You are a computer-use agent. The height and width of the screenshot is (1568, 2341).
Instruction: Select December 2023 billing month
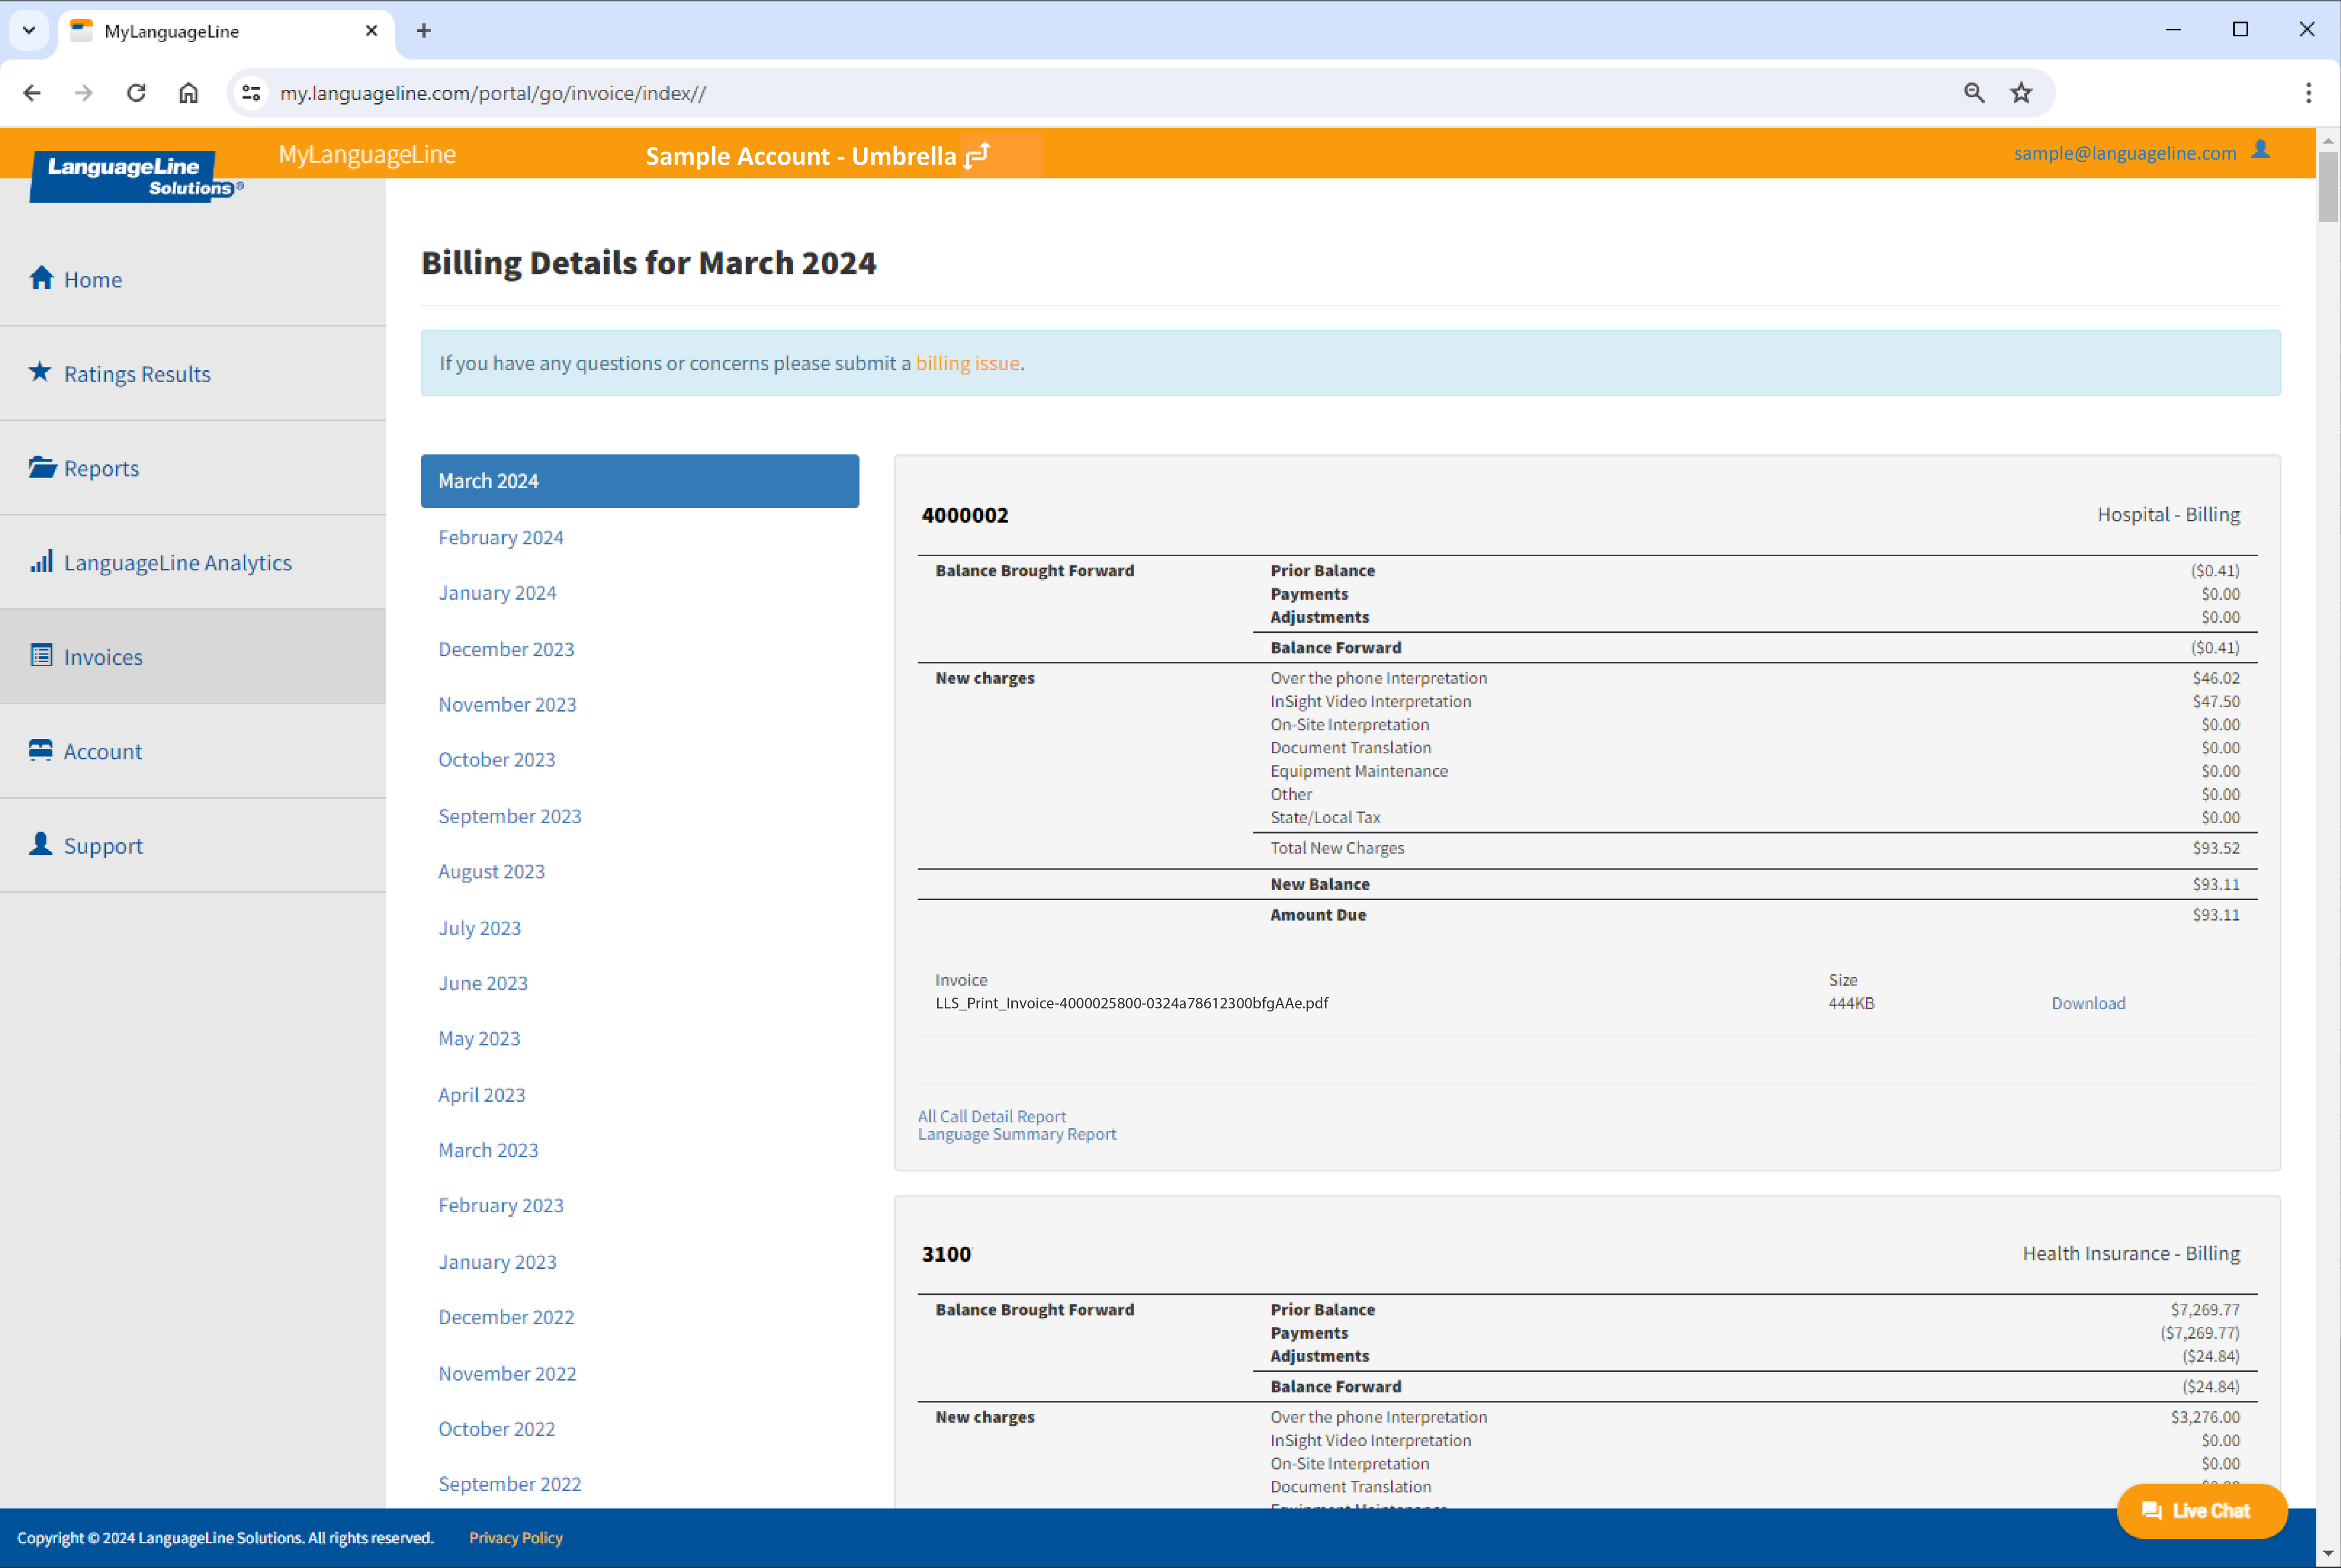pos(506,649)
